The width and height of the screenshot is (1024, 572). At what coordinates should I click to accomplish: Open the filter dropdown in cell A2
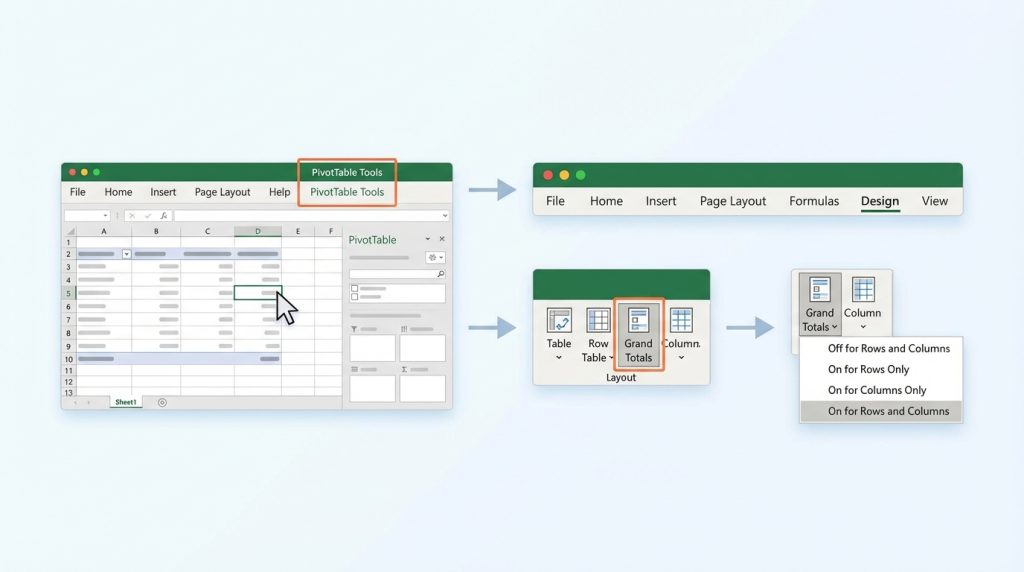[127, 254]
